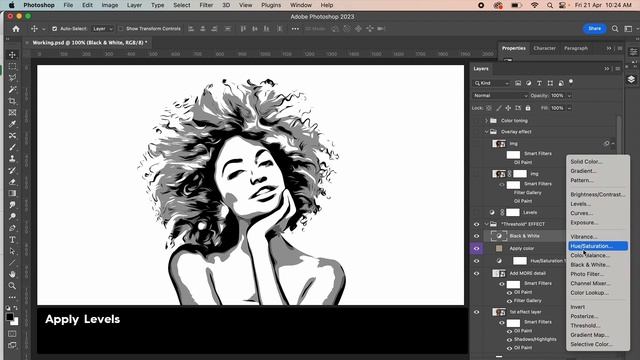Select the Path Selection tool
The image size is (640, 360).
[x=12, y=251]
